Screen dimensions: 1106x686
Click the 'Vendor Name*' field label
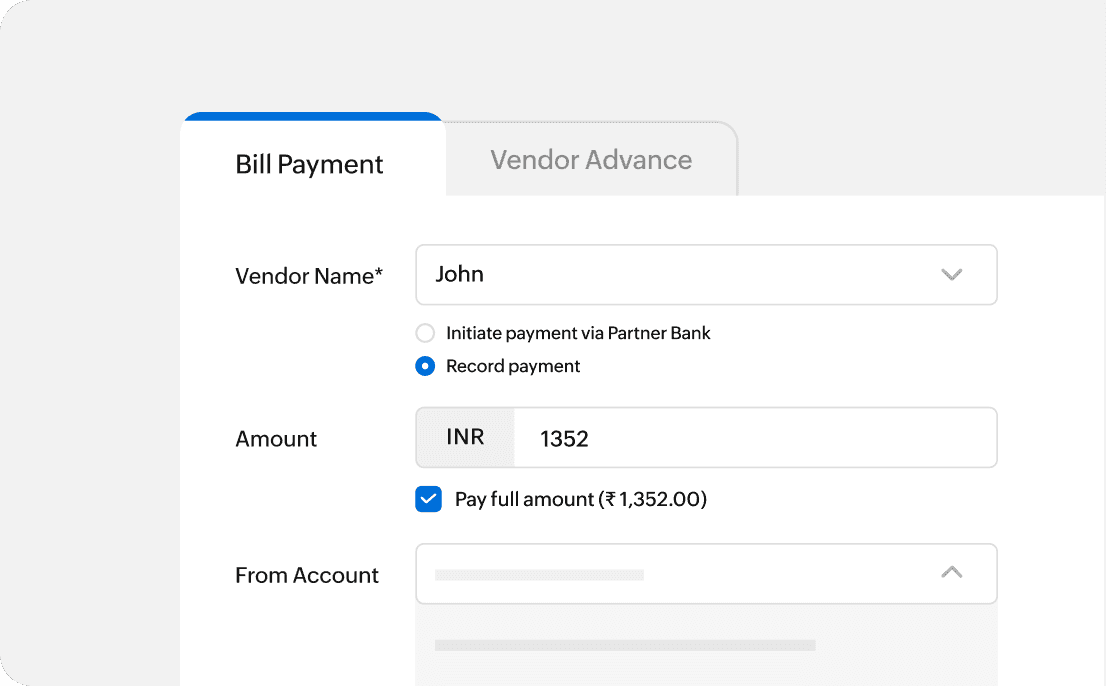coord(309,275)
